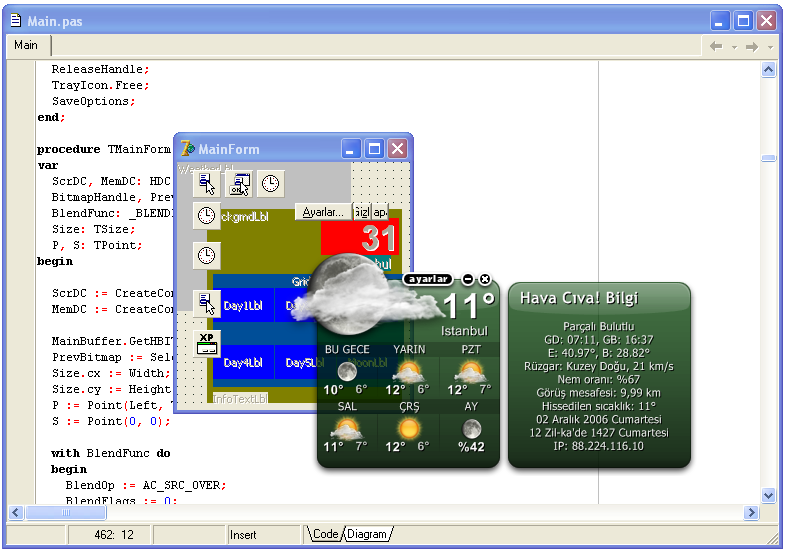788x553 pixels.
Task: Click the vertical scrollbar thumb in the editor
Action: (768, 158)
